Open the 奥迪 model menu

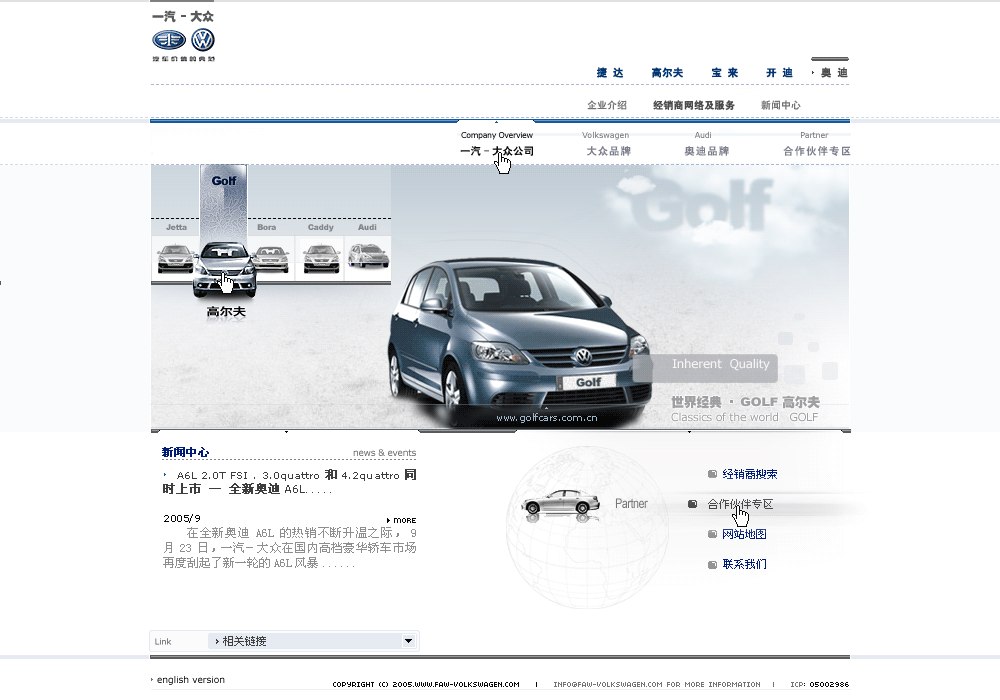point(834,73)
